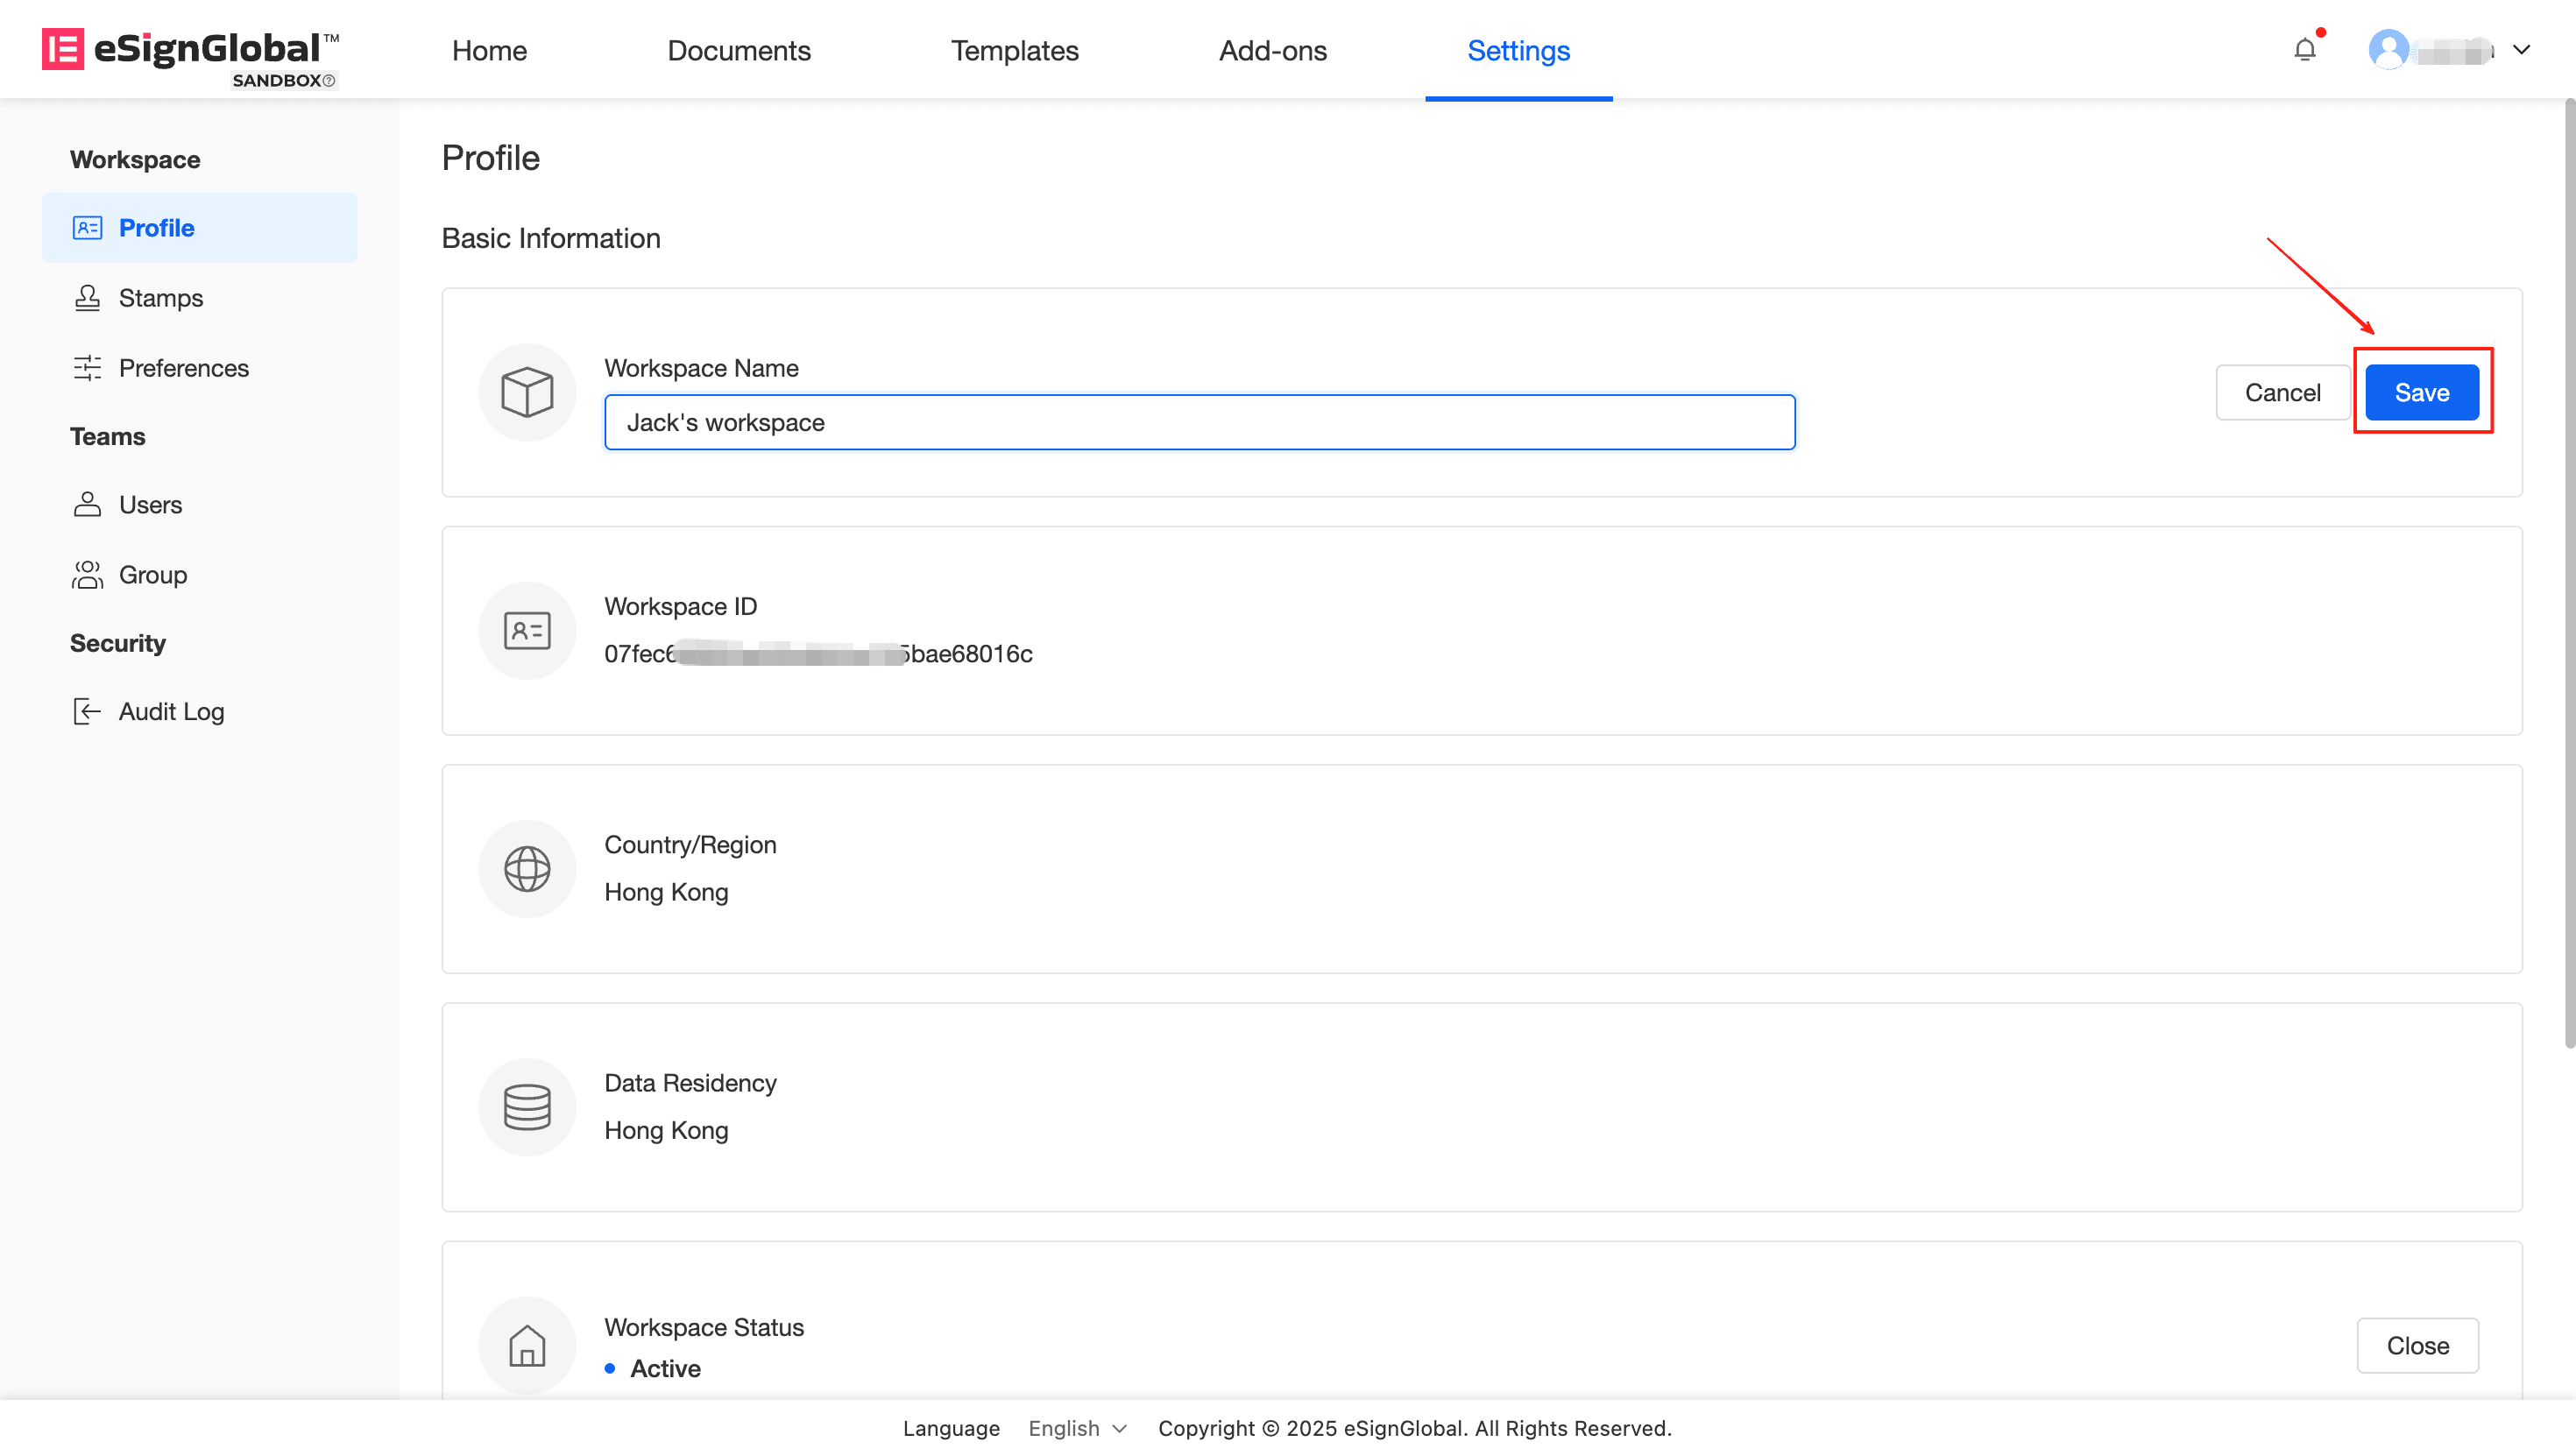This screenshot has height=1456, width=2576.
Task: Click the notification bell icon
Action: coord(2305,50)
